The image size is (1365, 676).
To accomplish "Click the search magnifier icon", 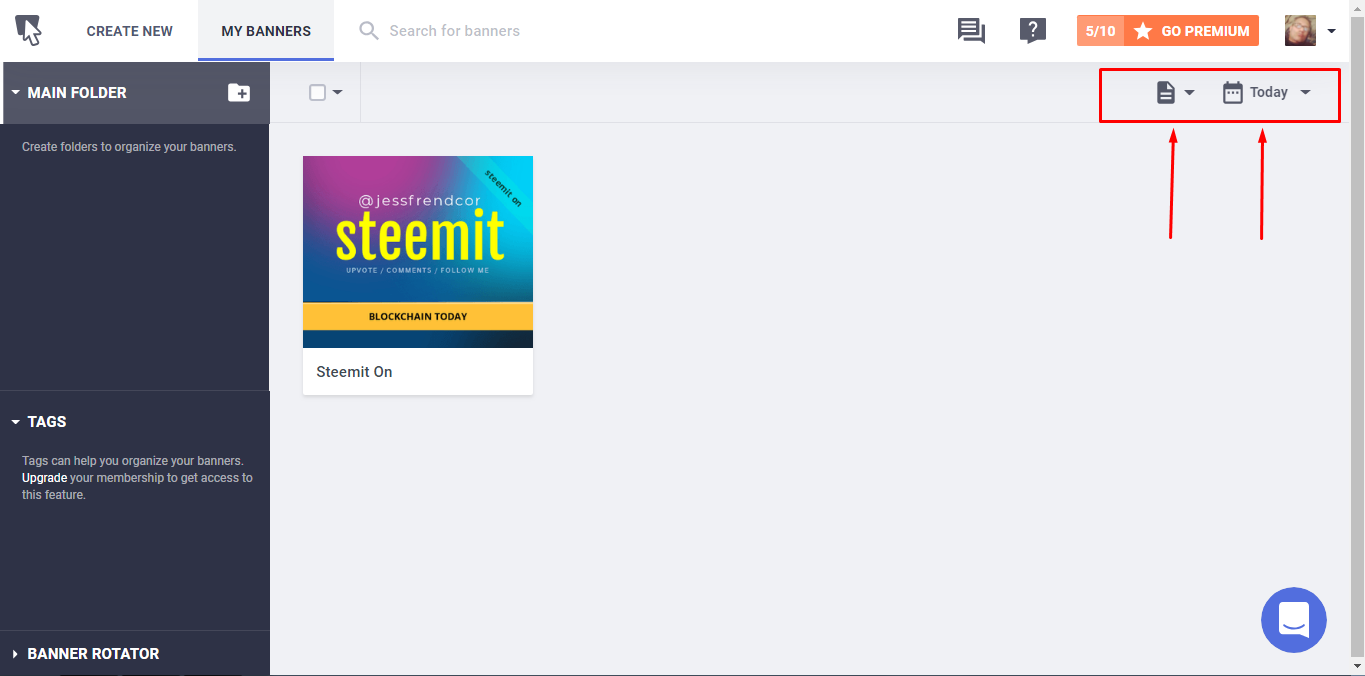I will 369,31.
